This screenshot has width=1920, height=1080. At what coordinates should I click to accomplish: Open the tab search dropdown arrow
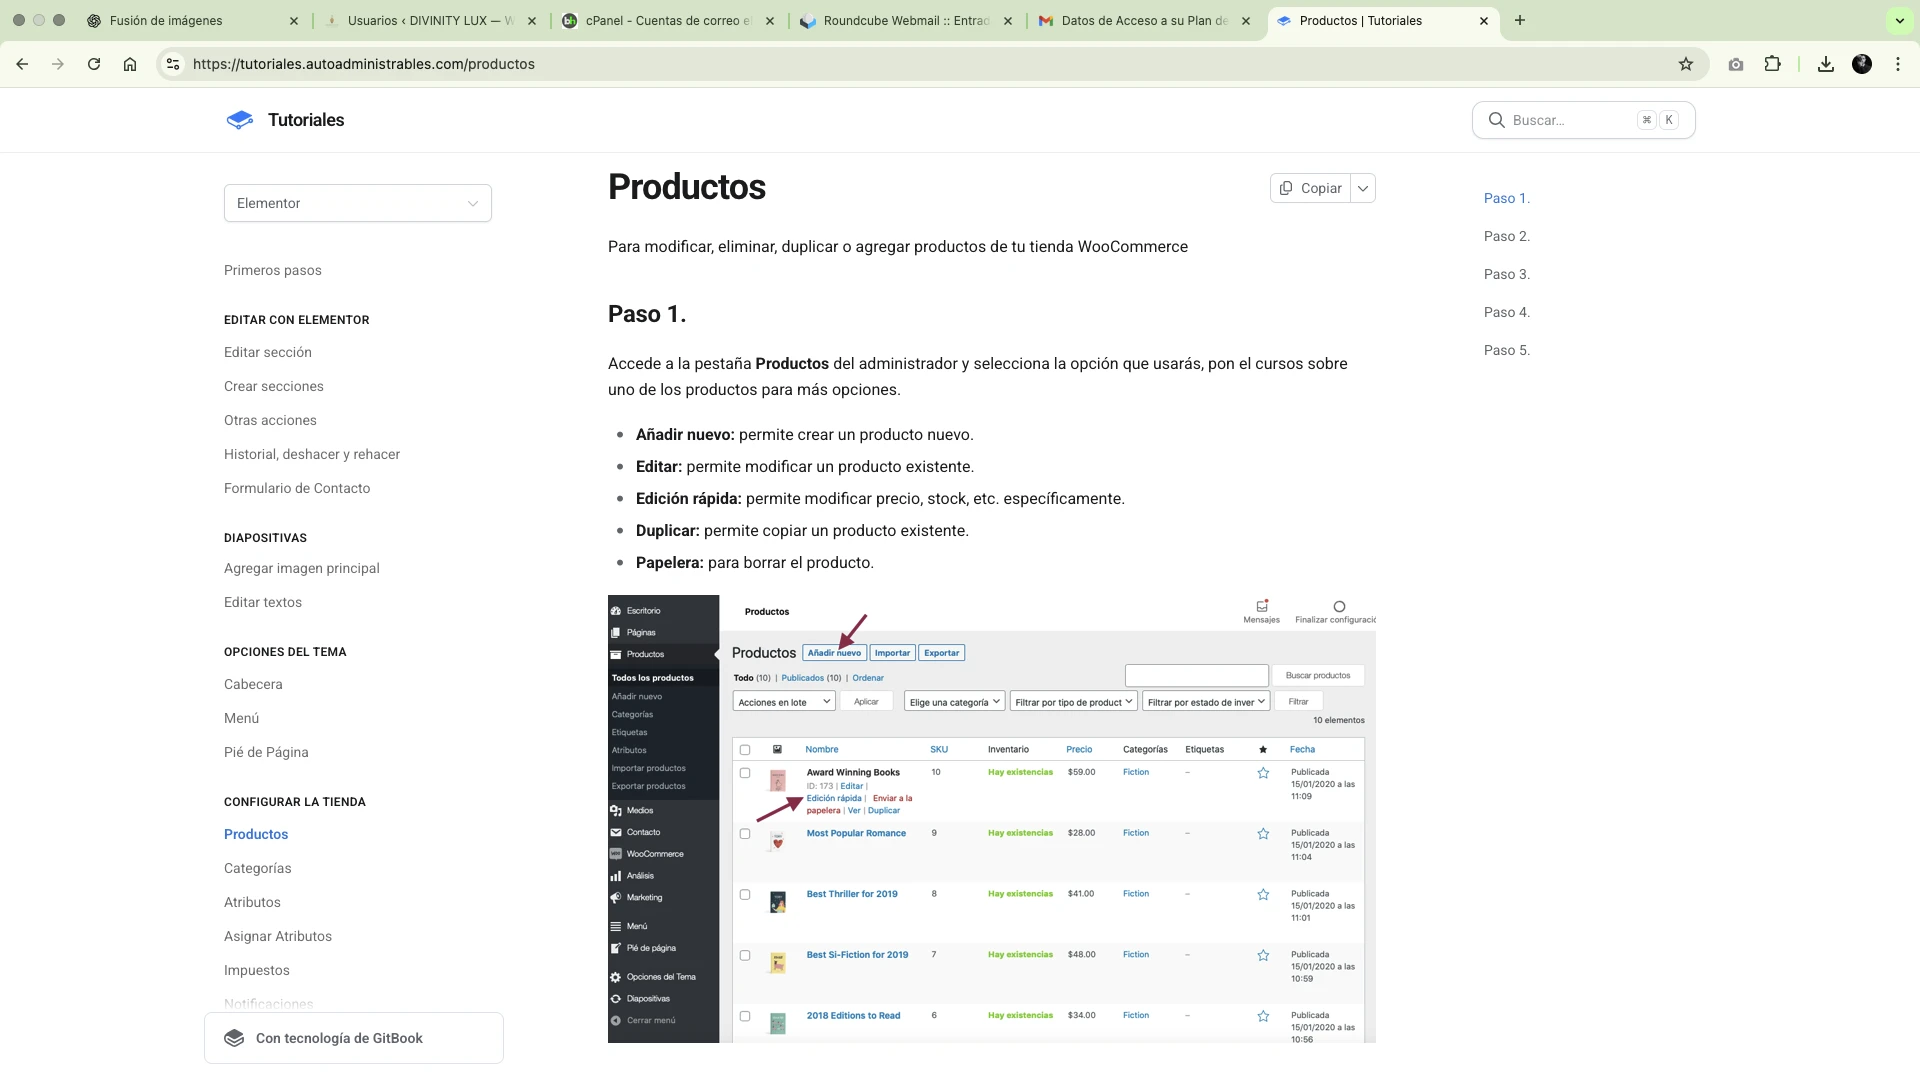1900,20
